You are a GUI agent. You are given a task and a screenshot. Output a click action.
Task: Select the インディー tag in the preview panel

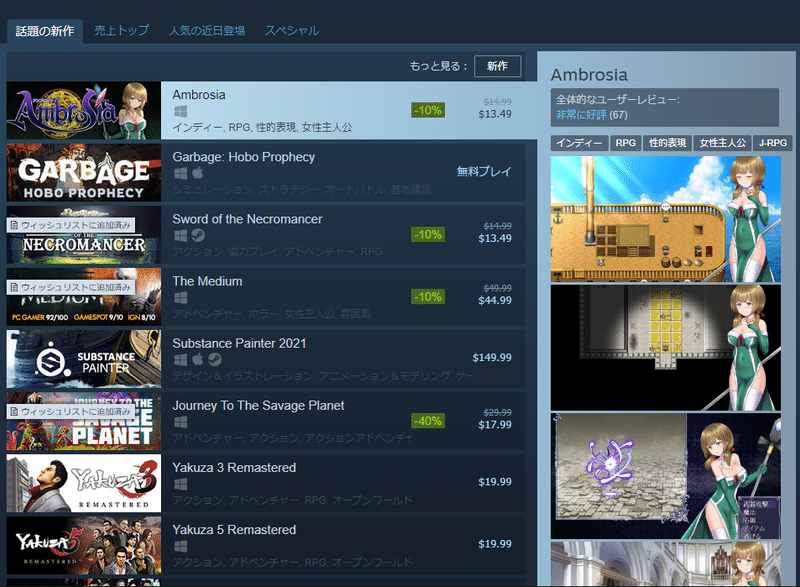579,143
